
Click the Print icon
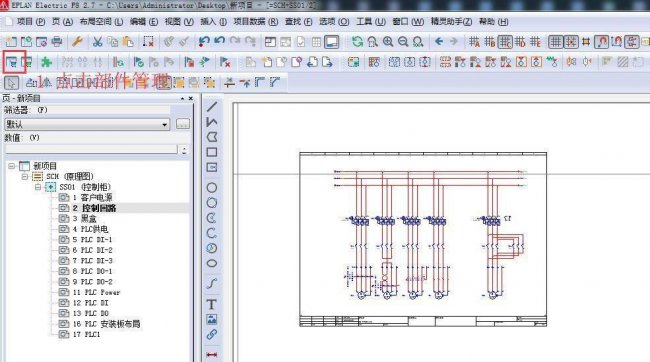click(x=57, y=41)
